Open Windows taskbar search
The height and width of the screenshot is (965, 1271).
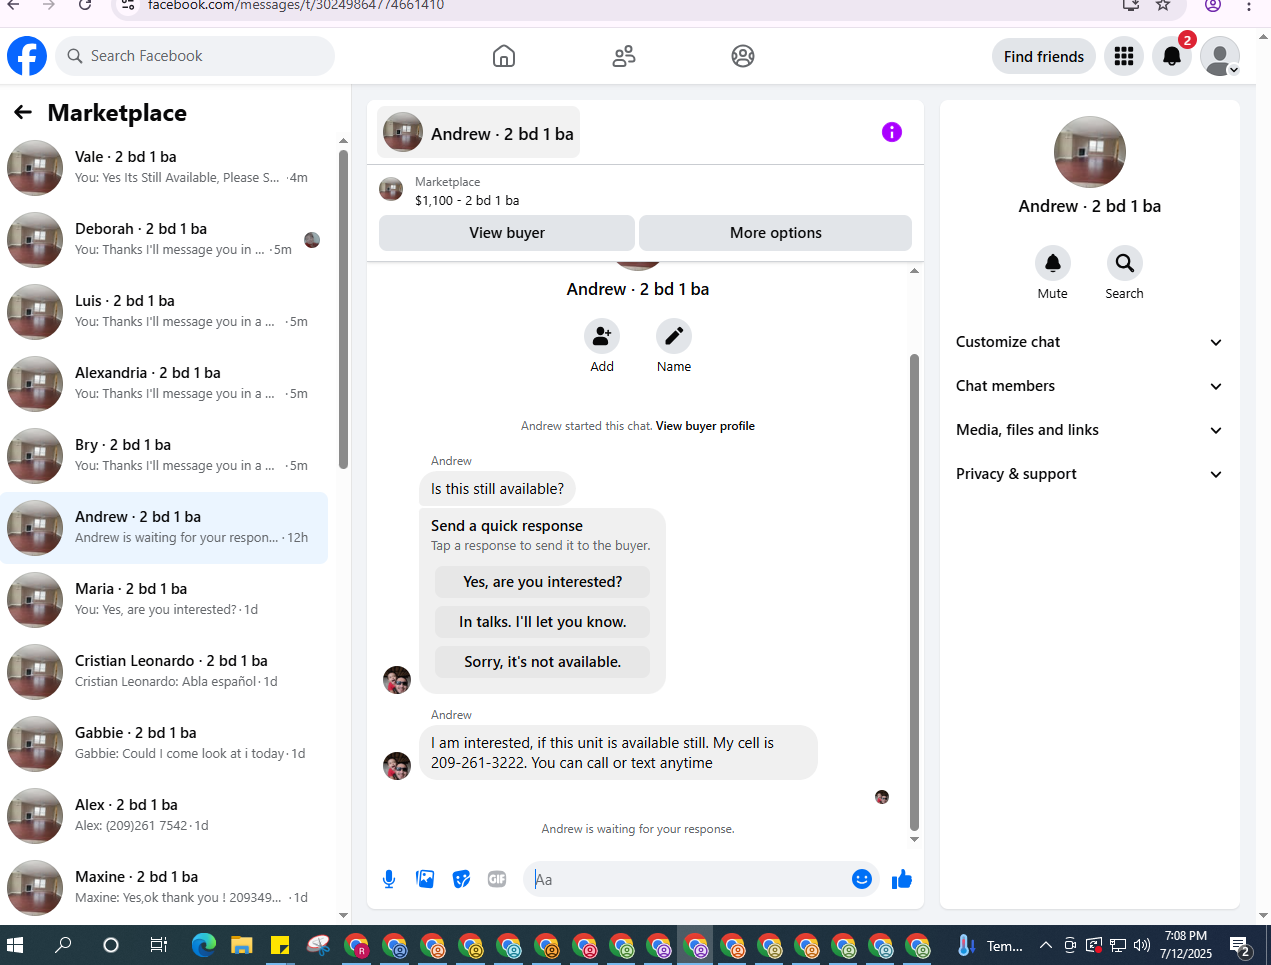point(63,945)
